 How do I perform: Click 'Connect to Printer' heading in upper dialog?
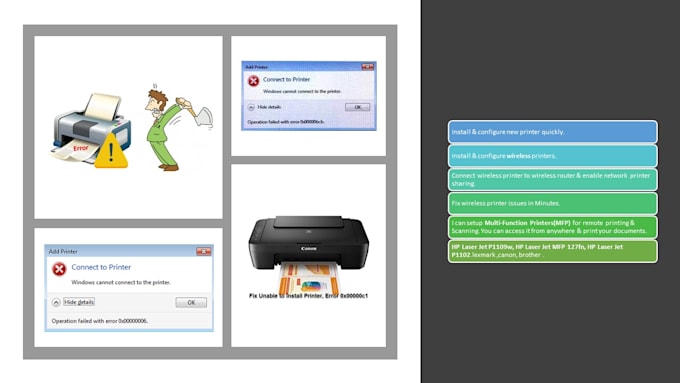click(x=286, y=79)
